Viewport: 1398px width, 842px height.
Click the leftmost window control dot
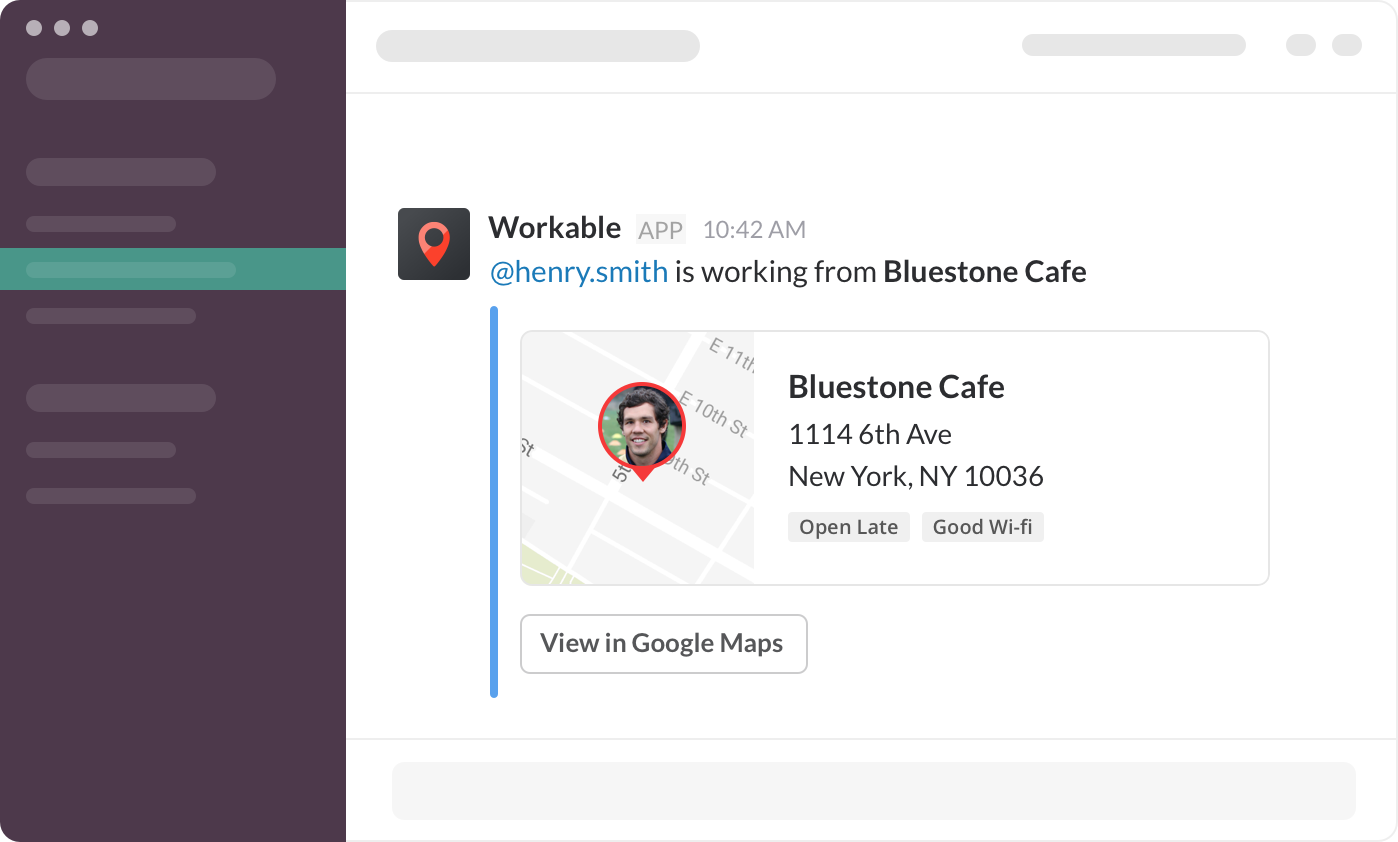click(34, 28)
